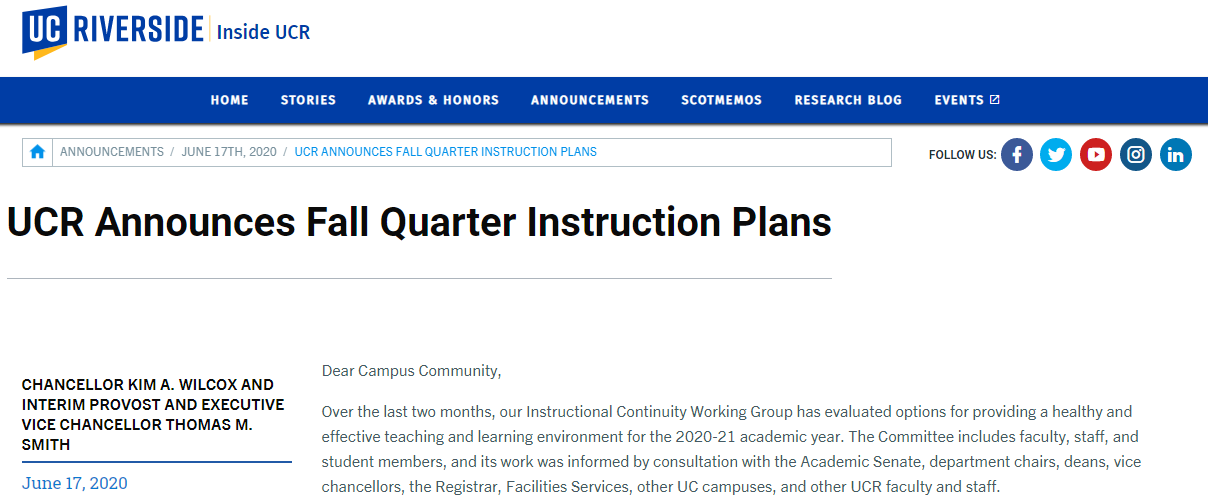This screenshot has width=1208, height=501.
Task: Click the LinkedIn icon
Action: coord(1176,154)
